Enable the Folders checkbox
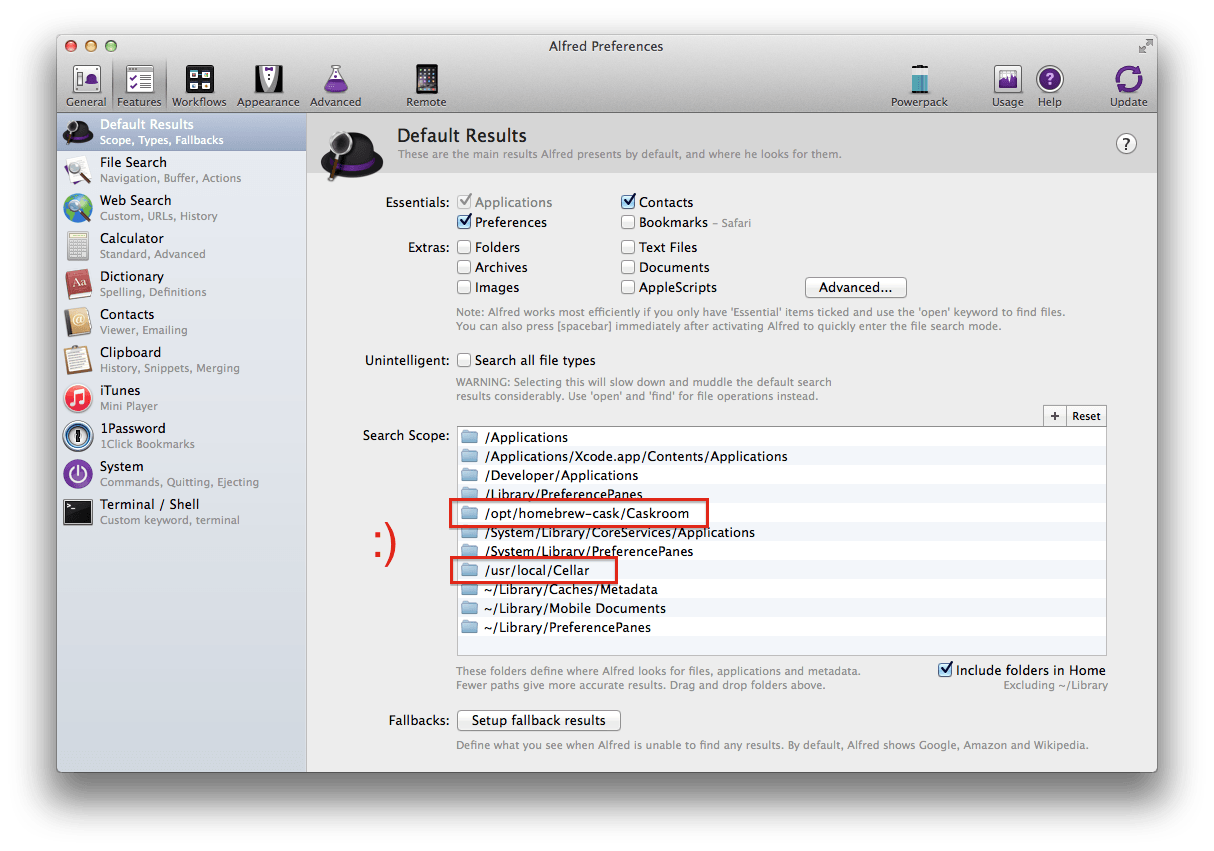 464,247
